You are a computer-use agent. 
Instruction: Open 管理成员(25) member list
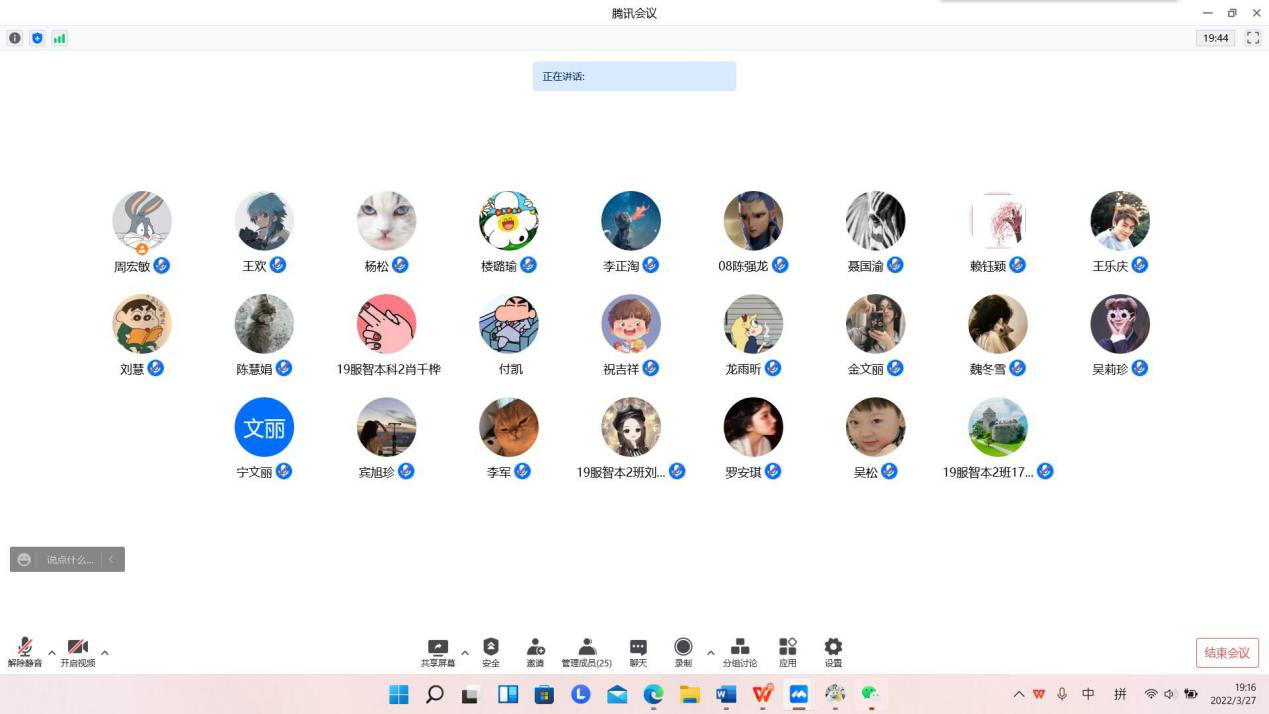tap(587, 652)
